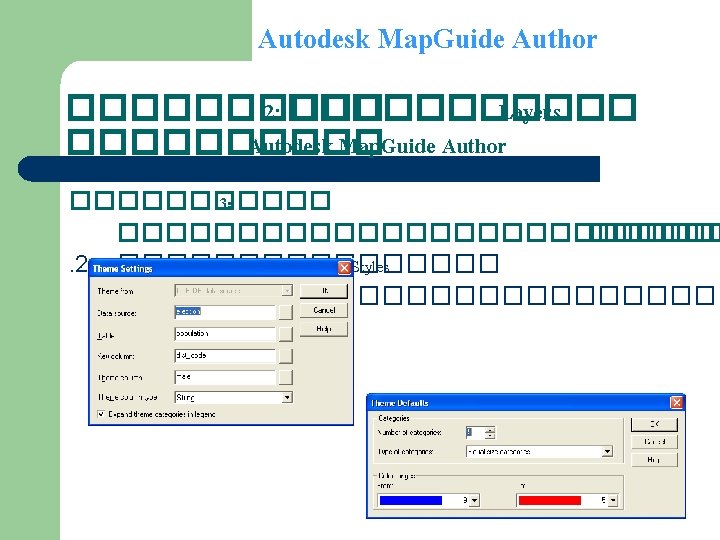
Task: Click OK in Theme Settings dialog
Action: pos(324,291)
